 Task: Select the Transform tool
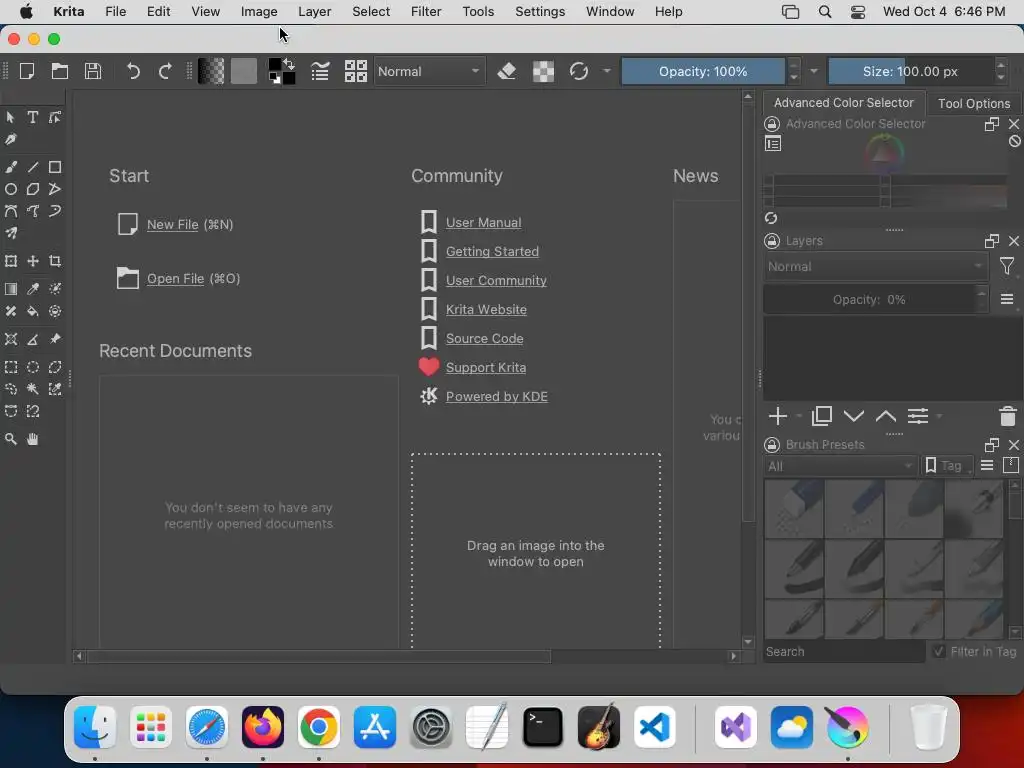pos(11,261)
